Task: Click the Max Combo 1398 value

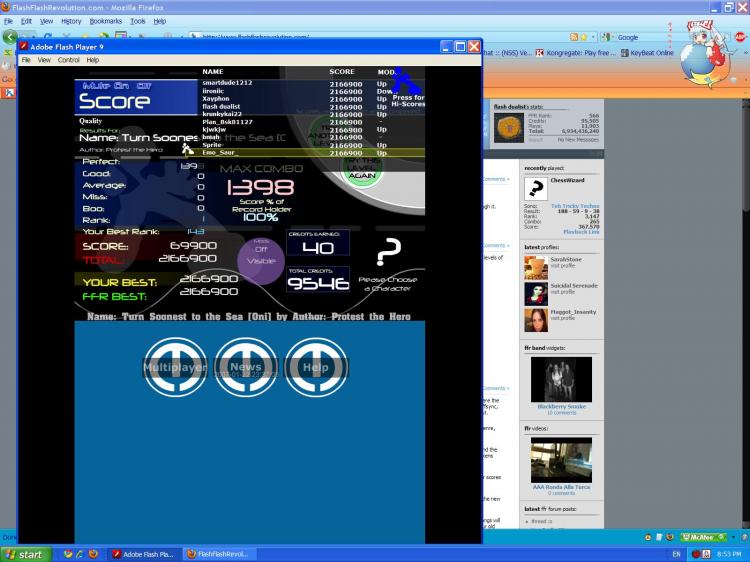Action: [x=261, y=187]
